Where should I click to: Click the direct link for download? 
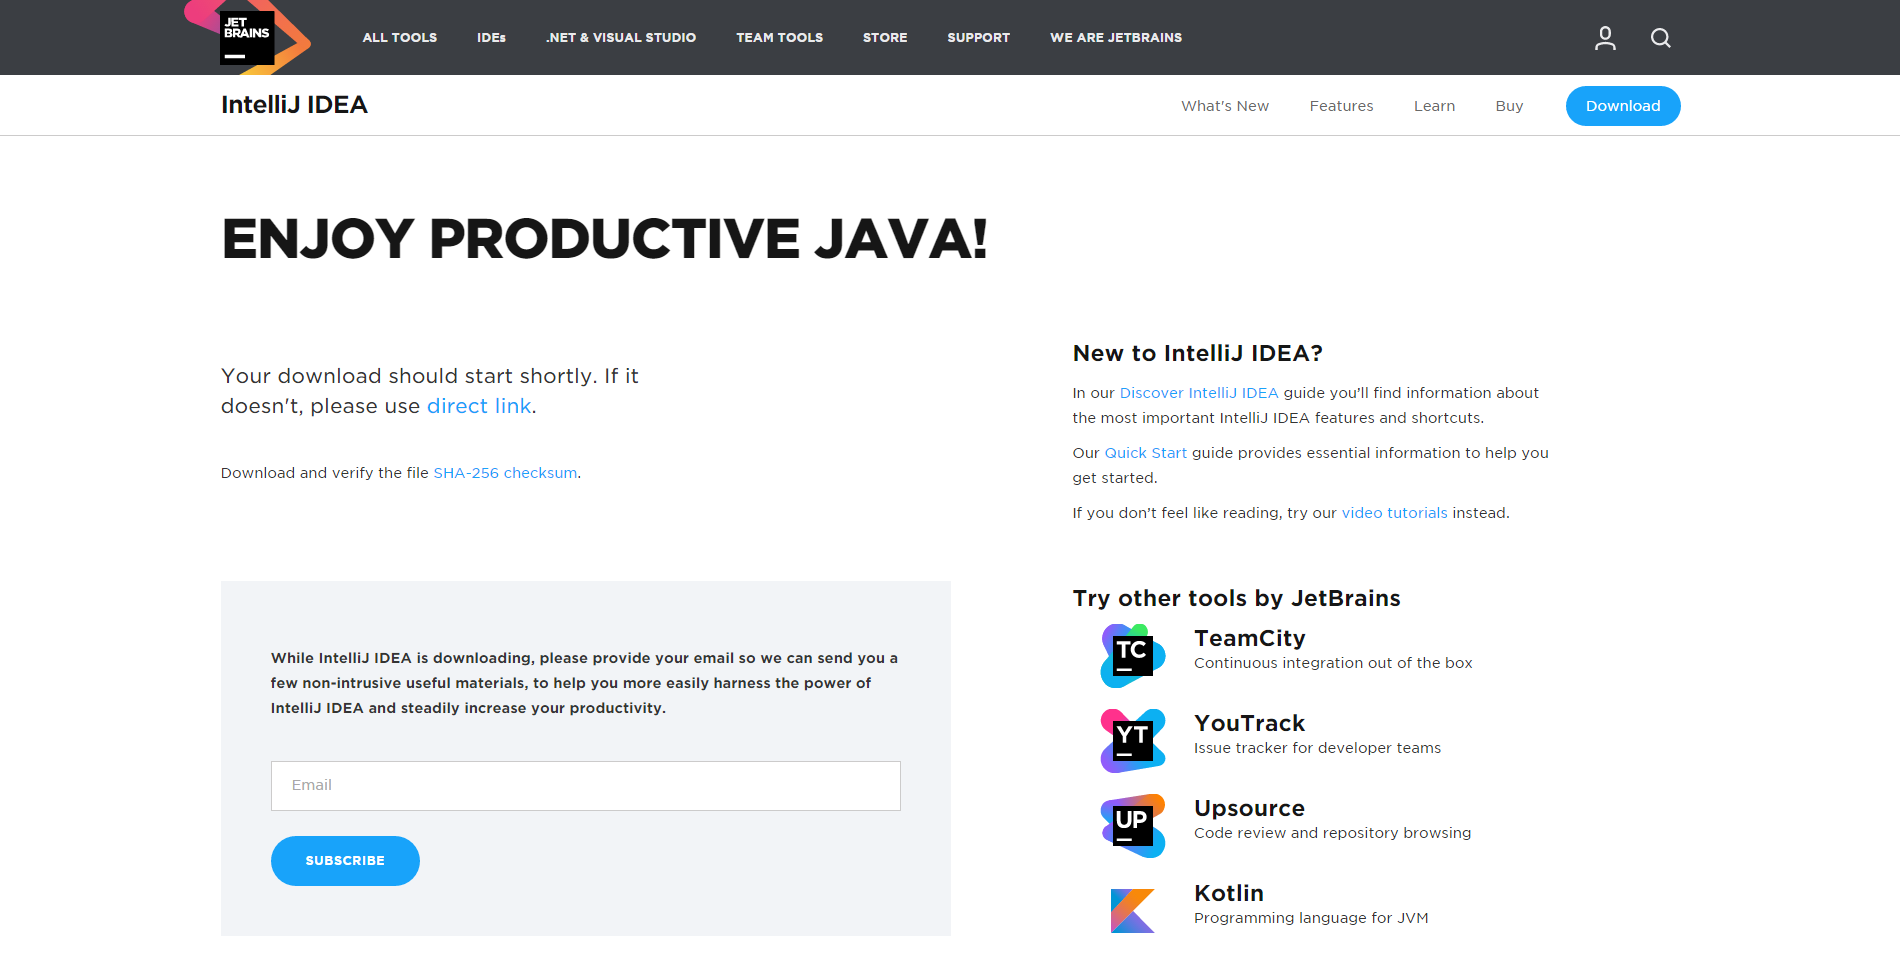[x=479, y=406]
